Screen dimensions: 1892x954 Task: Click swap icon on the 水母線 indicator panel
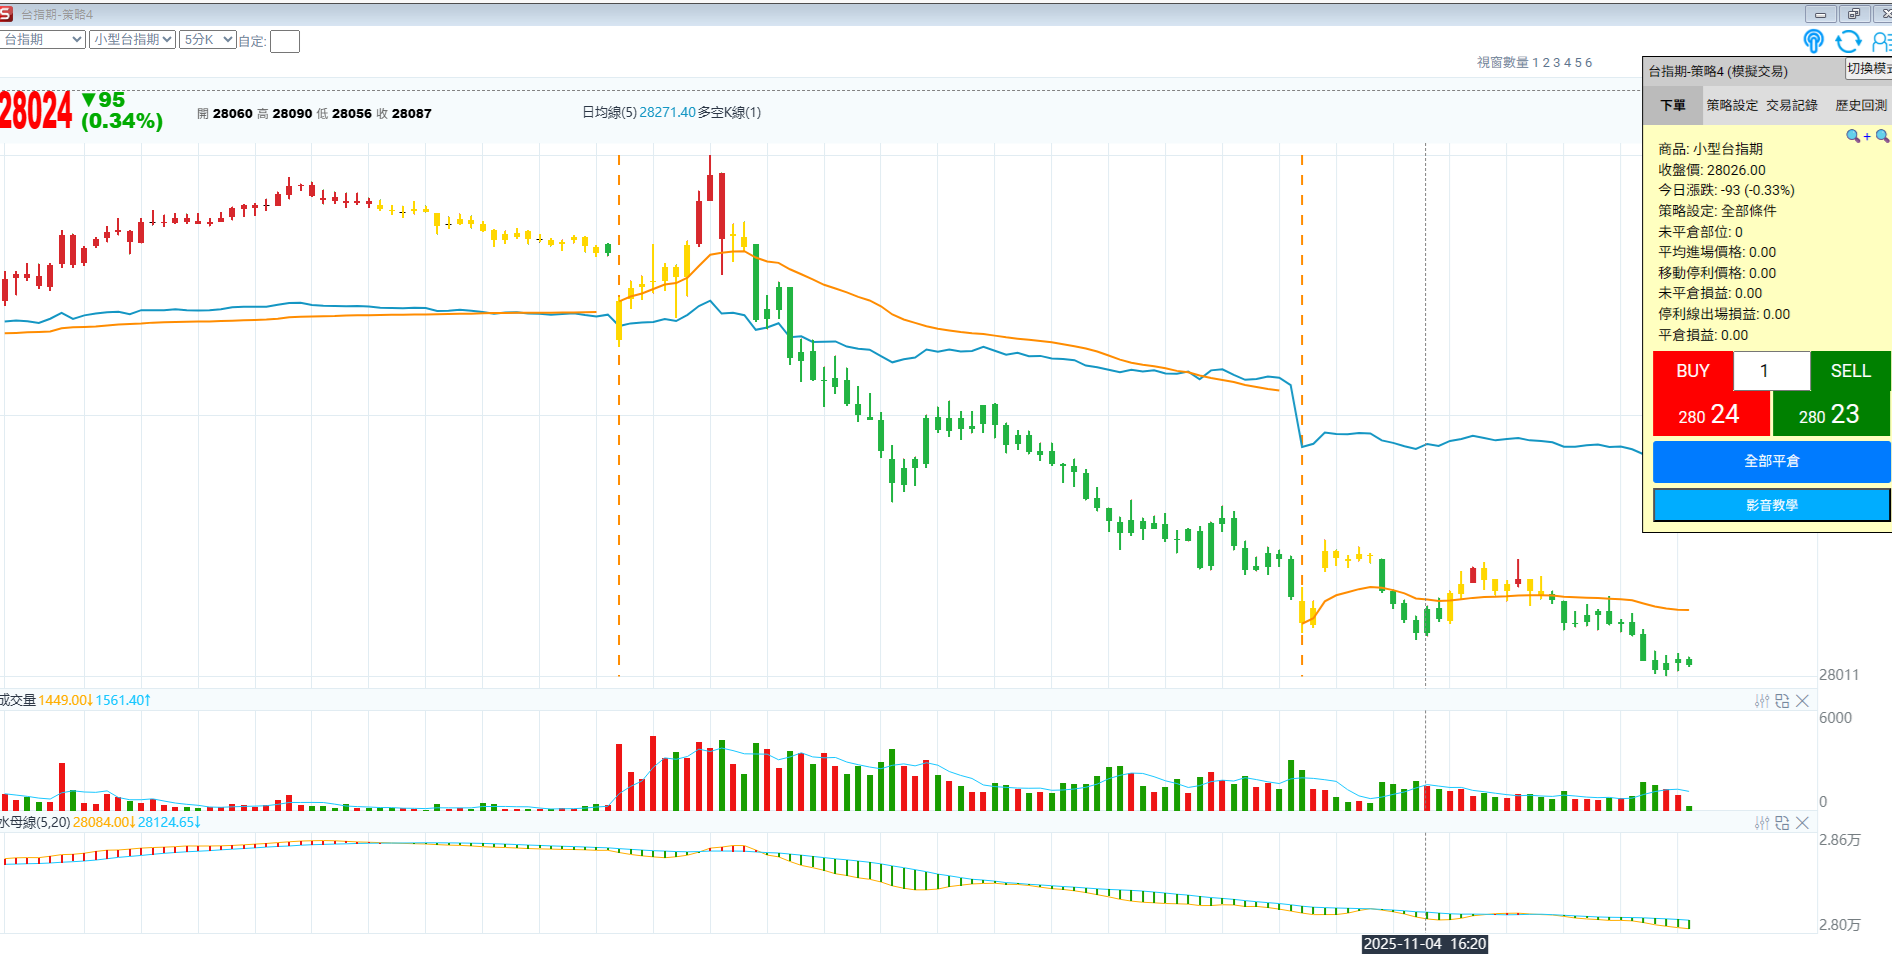coord(1782,823)
